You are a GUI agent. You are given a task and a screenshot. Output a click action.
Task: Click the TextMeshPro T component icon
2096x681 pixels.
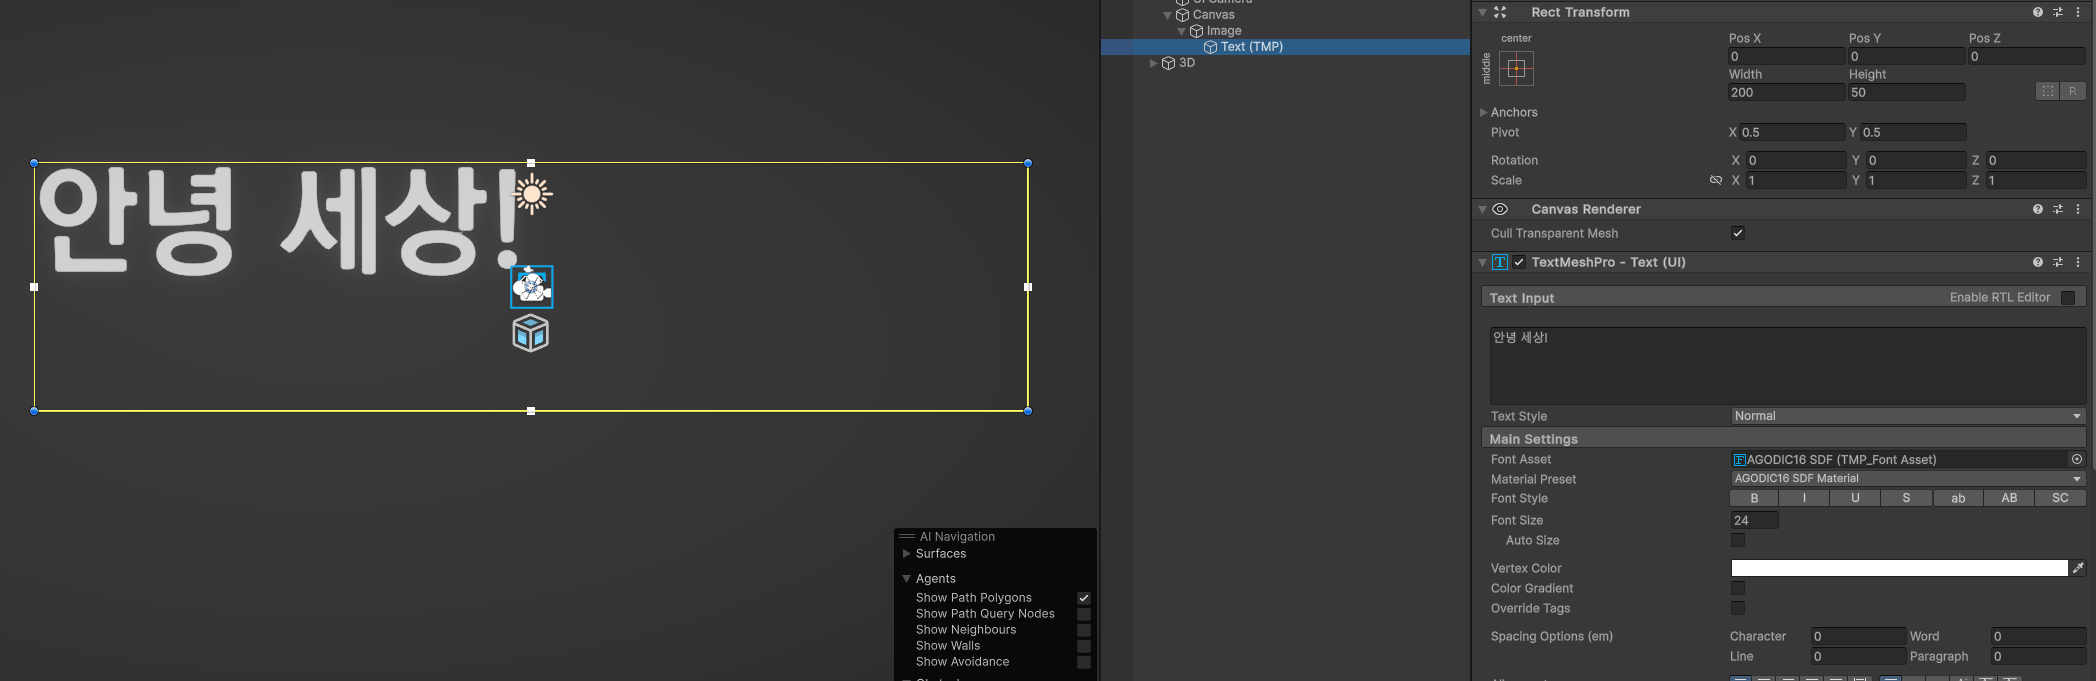click(x=1500, y=262)
